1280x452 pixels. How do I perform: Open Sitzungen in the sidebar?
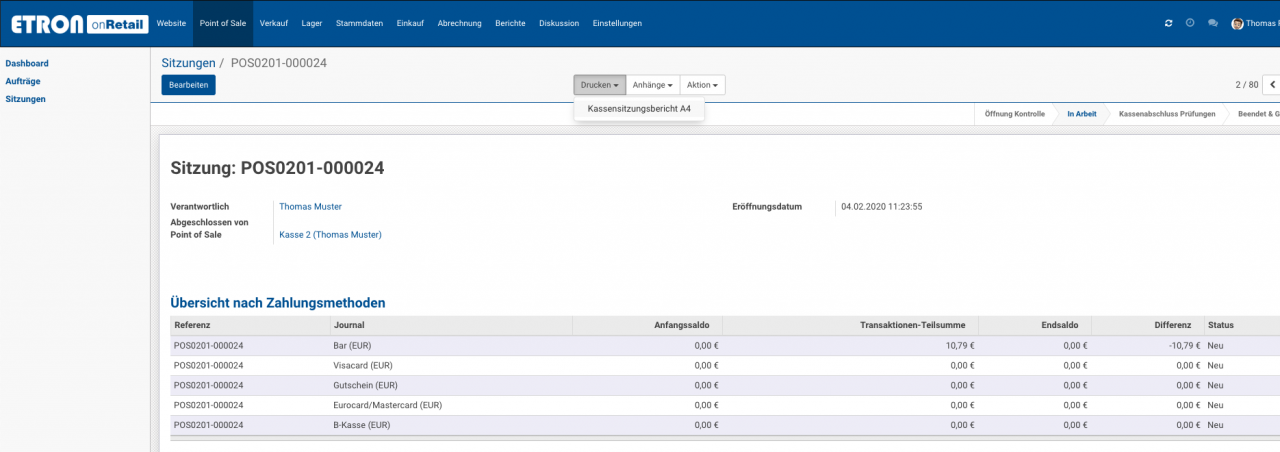pyautogui.click(x=25, y=99)
